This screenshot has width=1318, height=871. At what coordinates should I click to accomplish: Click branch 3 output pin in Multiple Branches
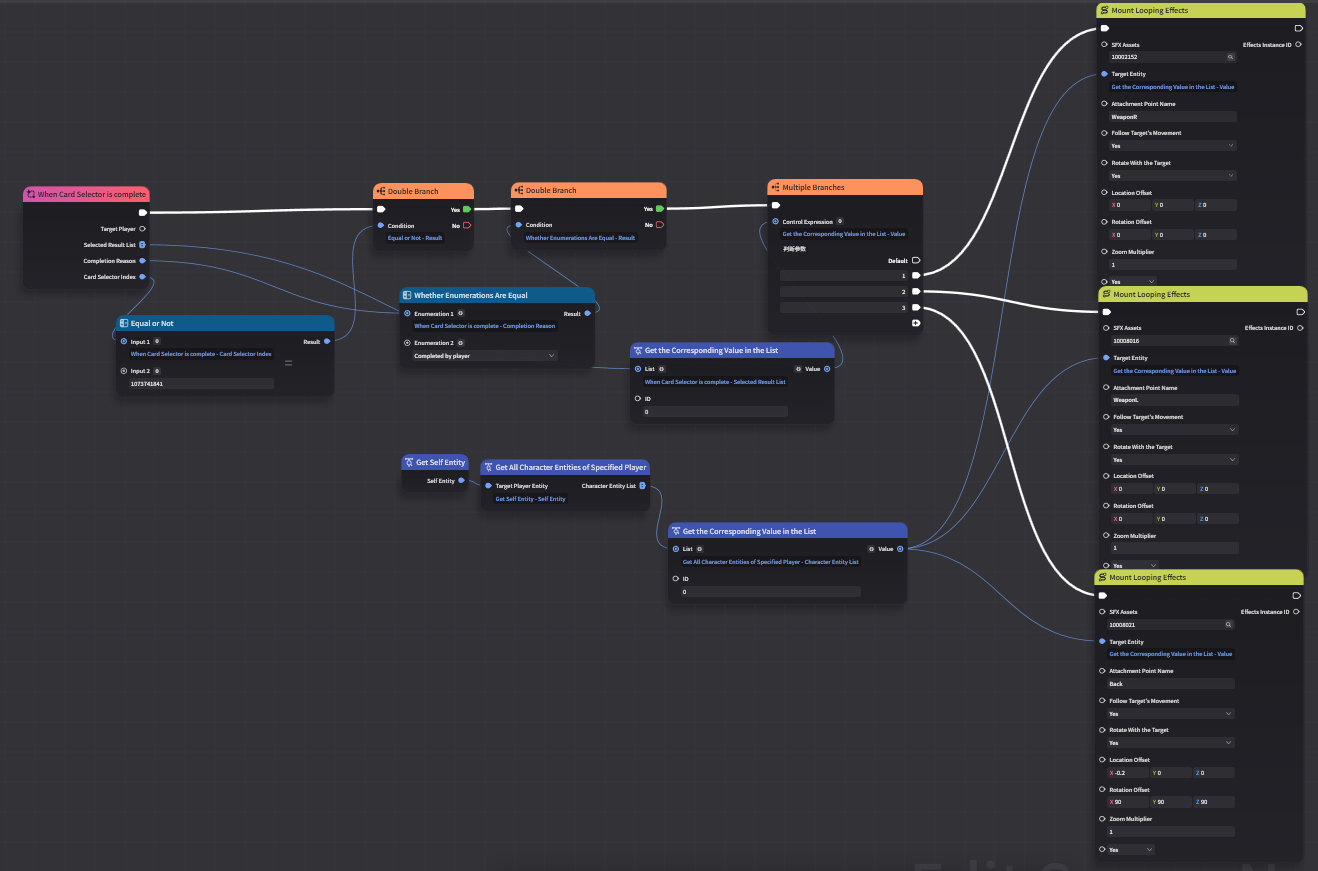(x=916, y=307)
